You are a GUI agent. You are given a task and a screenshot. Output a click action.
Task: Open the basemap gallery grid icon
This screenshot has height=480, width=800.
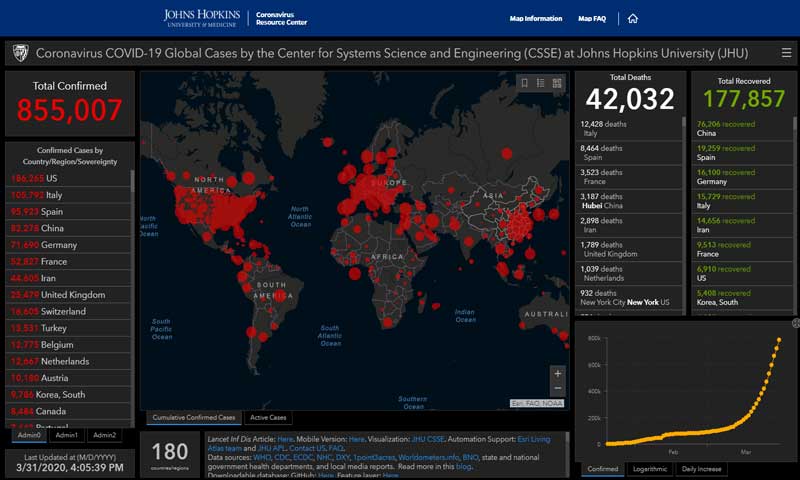(557, 83)
